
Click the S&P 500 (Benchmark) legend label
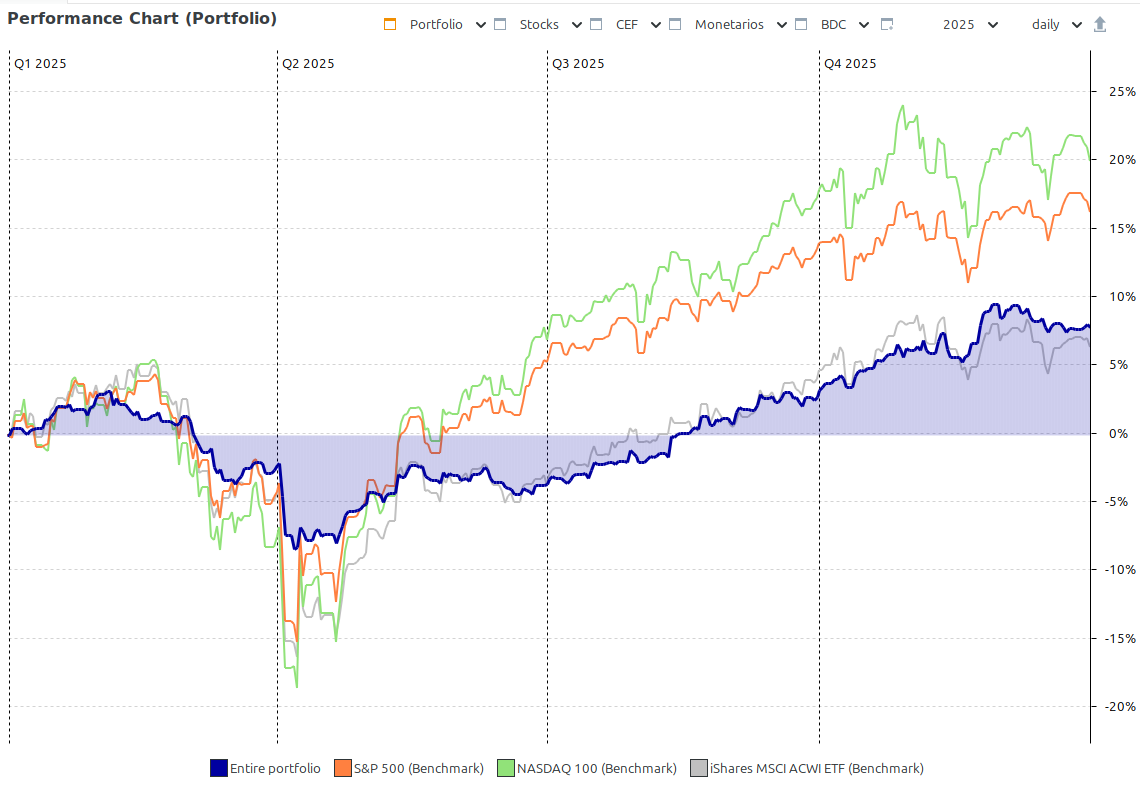click(418, 768)
